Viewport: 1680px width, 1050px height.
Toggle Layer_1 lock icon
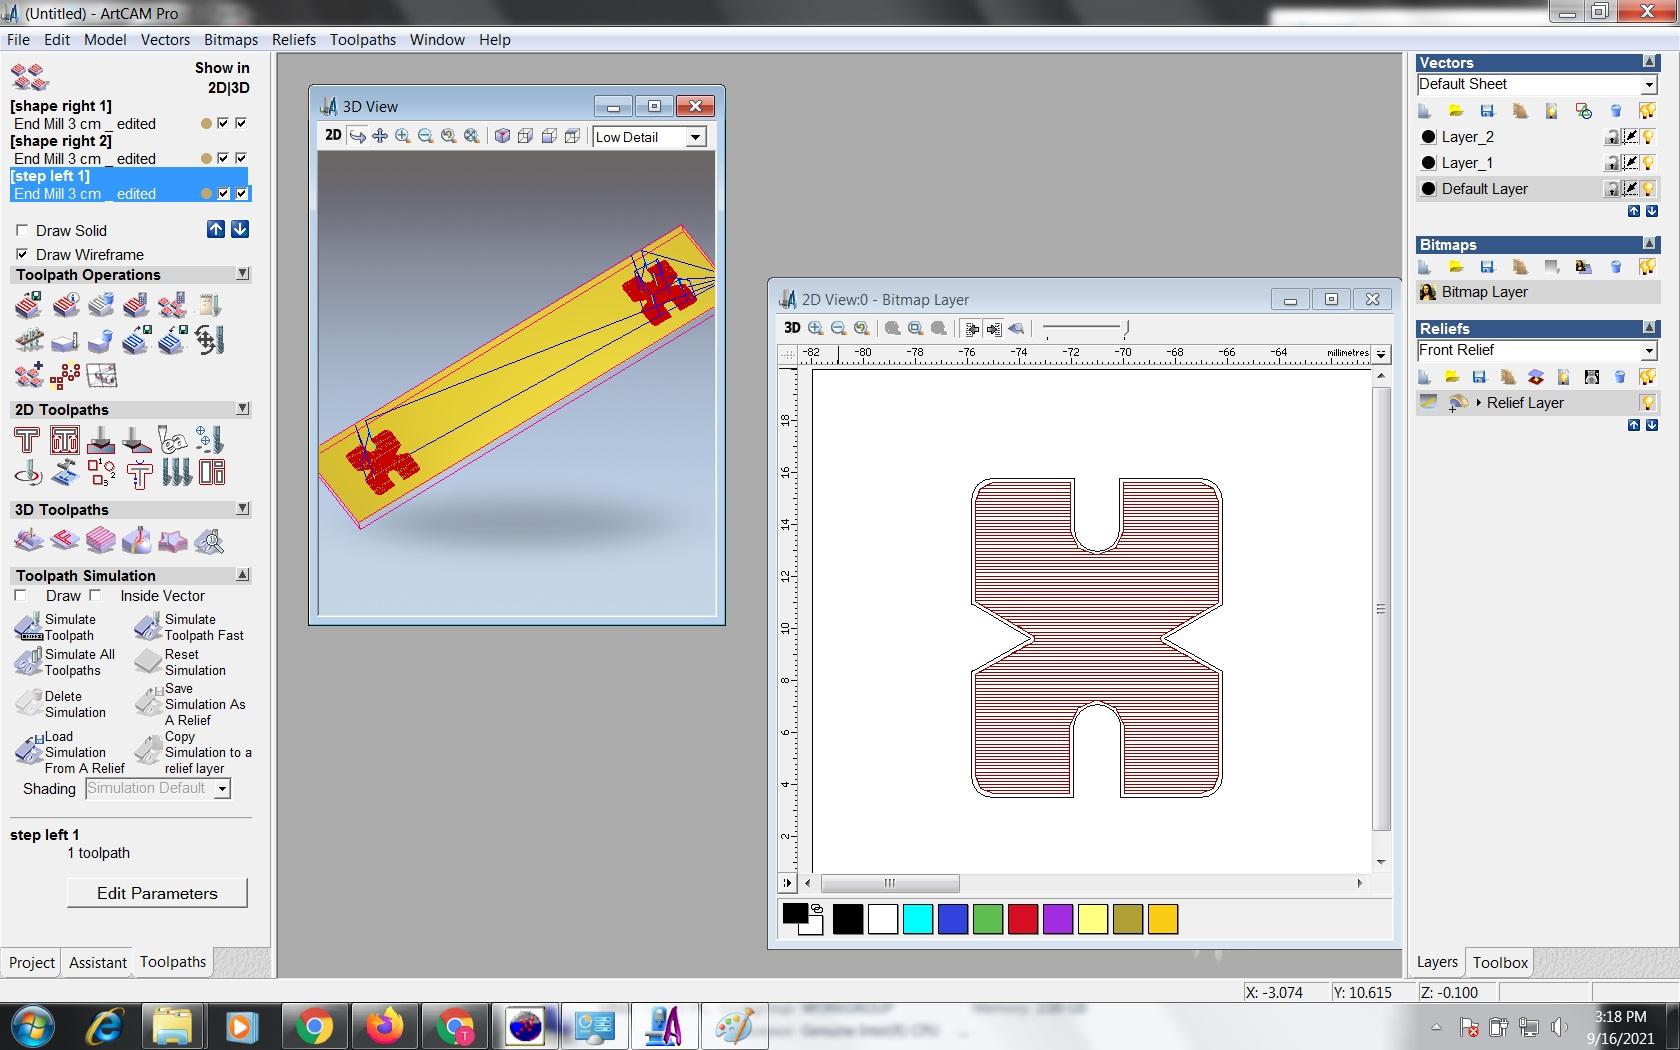[1613, 163]
